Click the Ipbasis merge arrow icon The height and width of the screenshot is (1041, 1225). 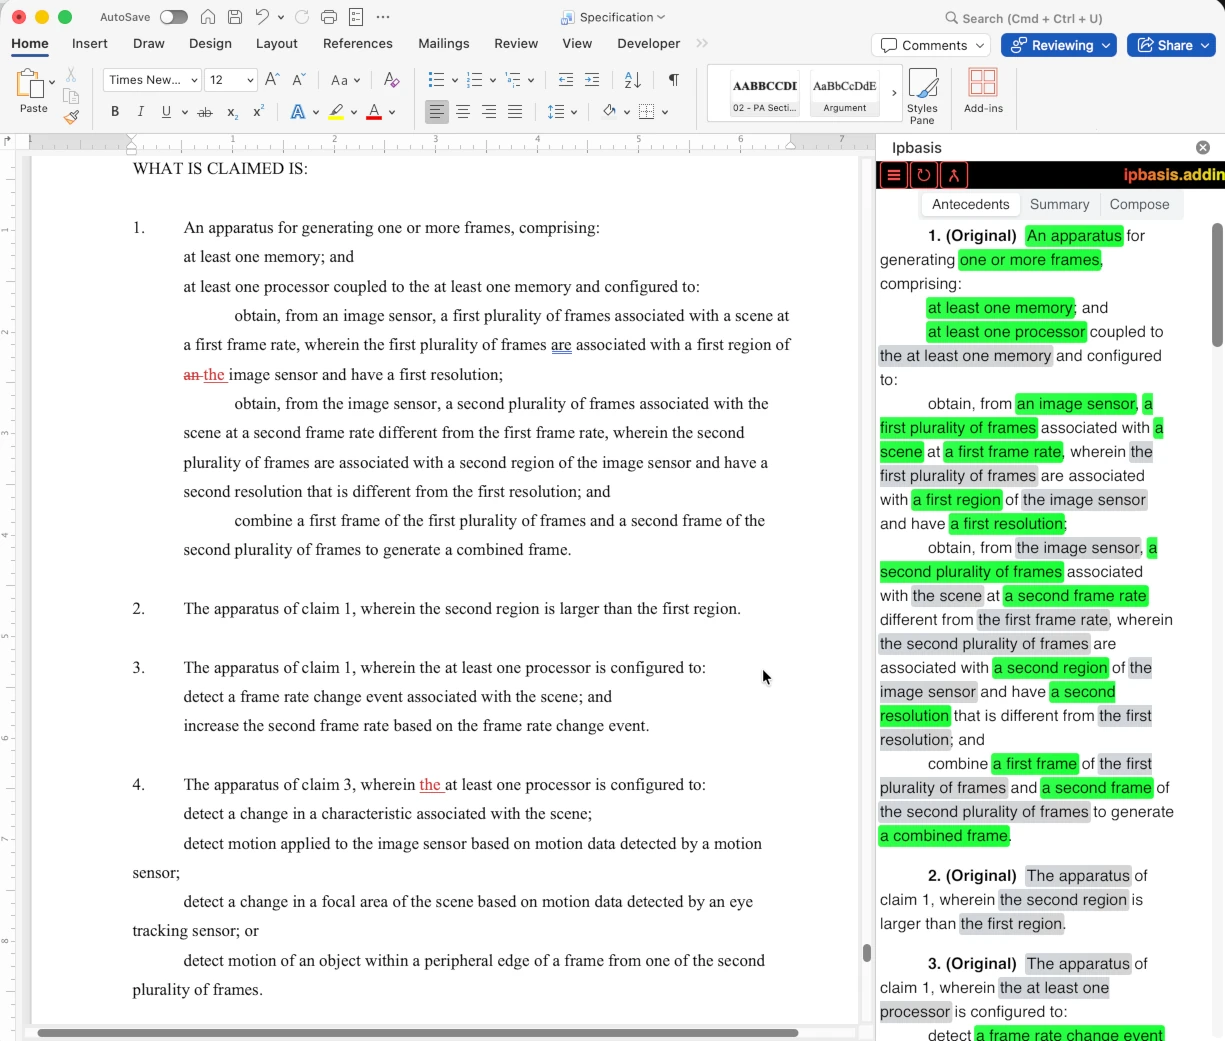tap(954, 176)
